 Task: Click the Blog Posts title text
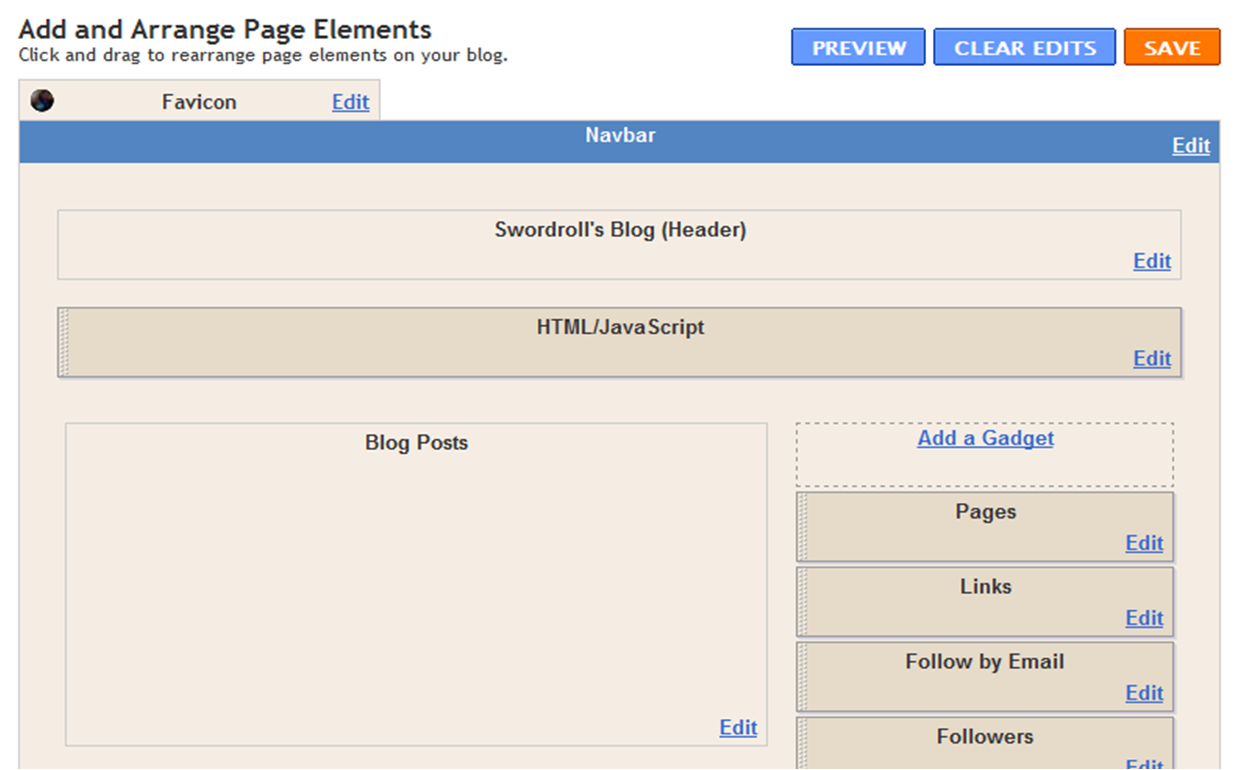(x=416, y=443)
